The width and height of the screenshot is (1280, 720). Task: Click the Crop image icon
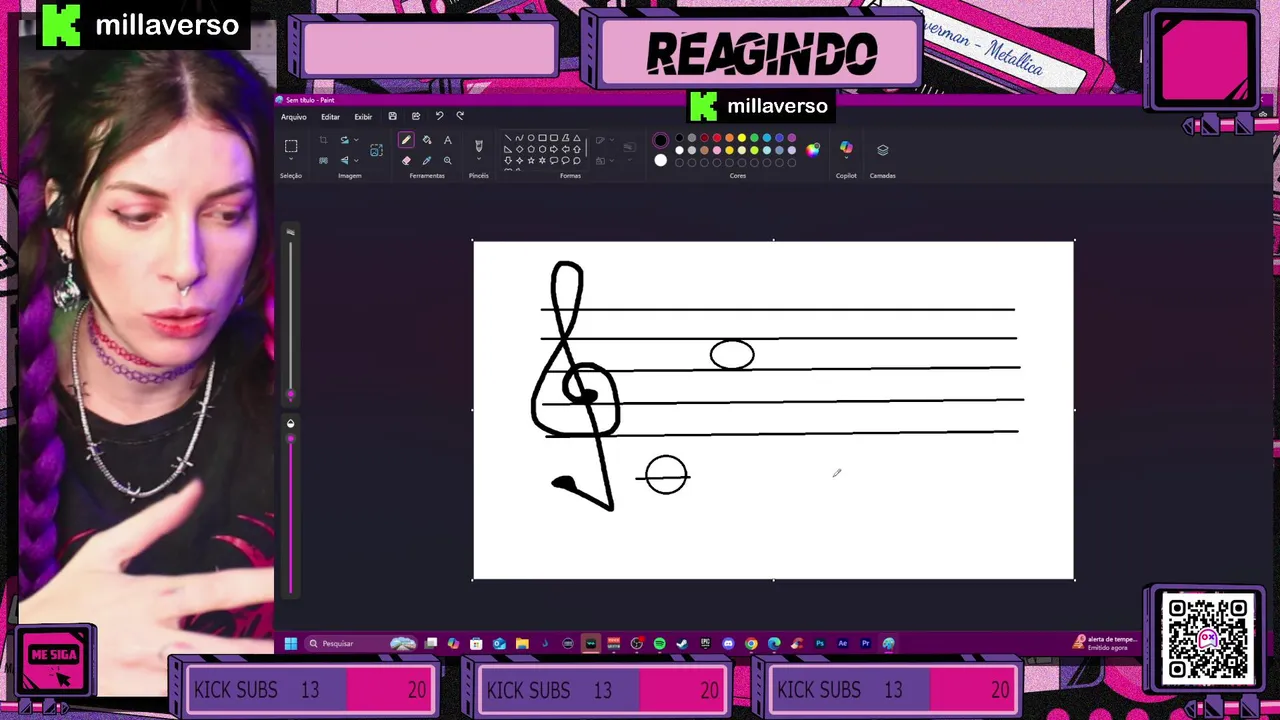click(x=323, y=140)
